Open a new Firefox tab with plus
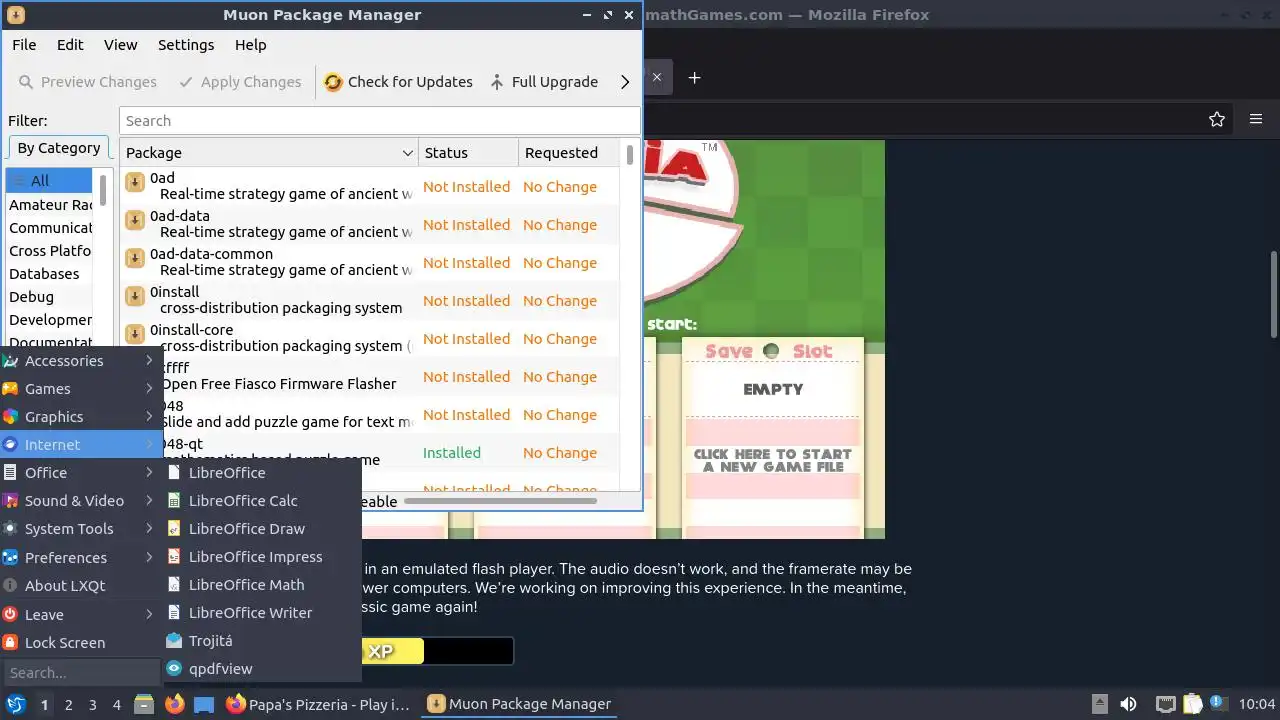This screenshot has width=1280, height=720. 694,77
